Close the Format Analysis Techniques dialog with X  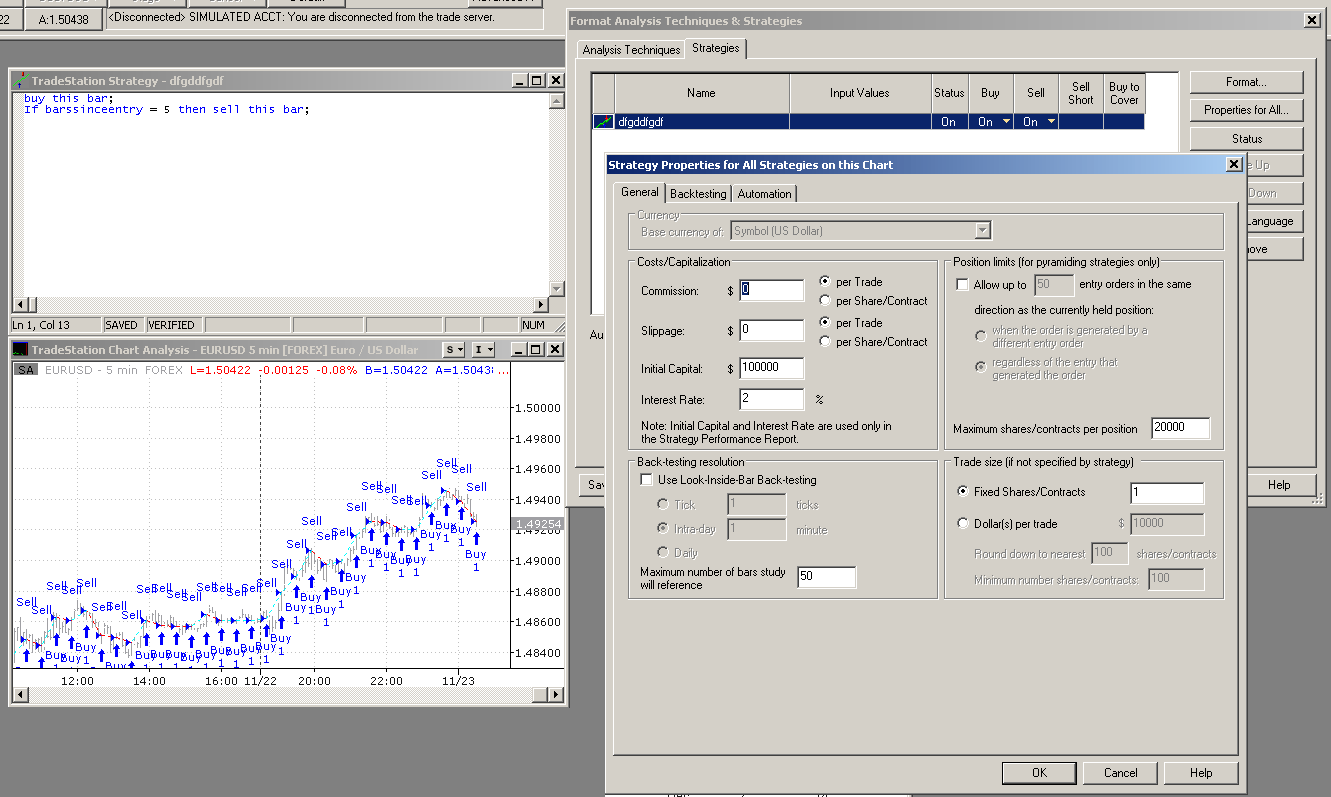click(1312, 20)
